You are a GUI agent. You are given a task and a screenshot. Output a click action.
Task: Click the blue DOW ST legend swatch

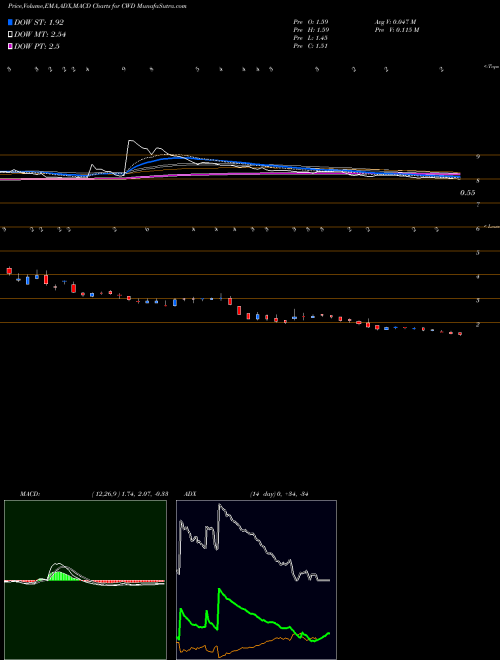click(10, 22)
